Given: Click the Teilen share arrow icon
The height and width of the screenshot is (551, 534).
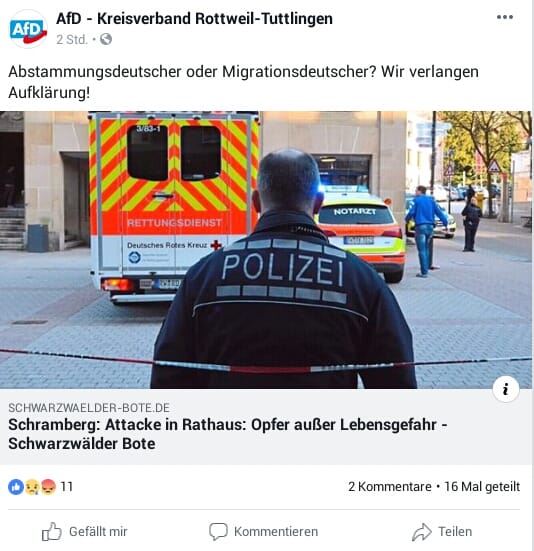Looking at the screenshot, I should point(422,532).
